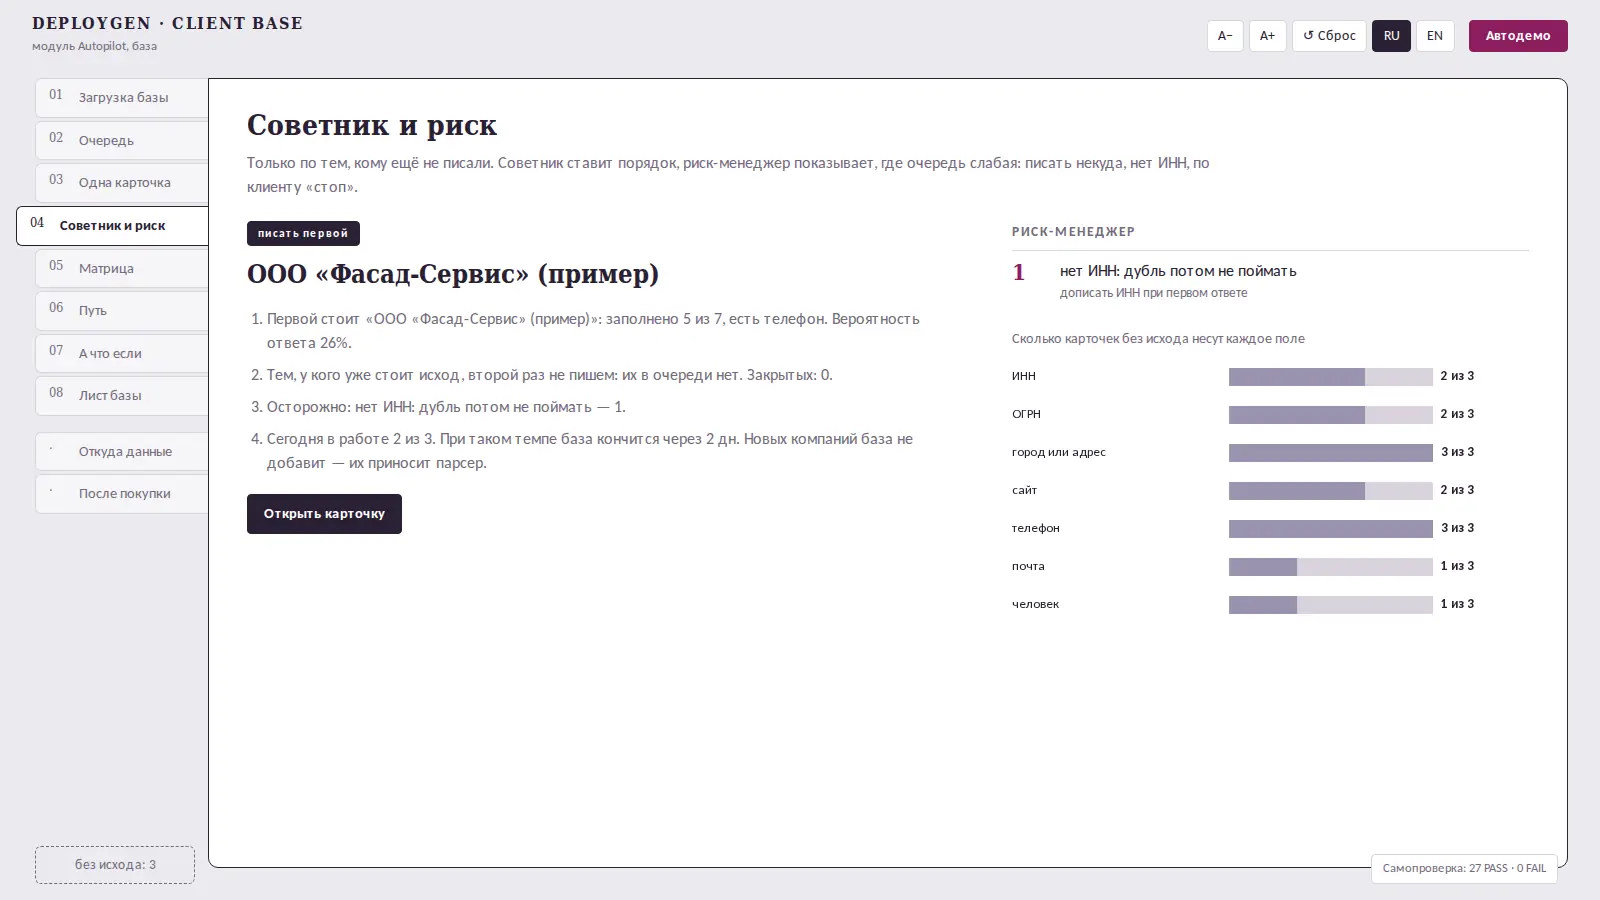
Task: Open the «Загрузка базы» step
Action: pyautogui.click(x=122, y=98)
